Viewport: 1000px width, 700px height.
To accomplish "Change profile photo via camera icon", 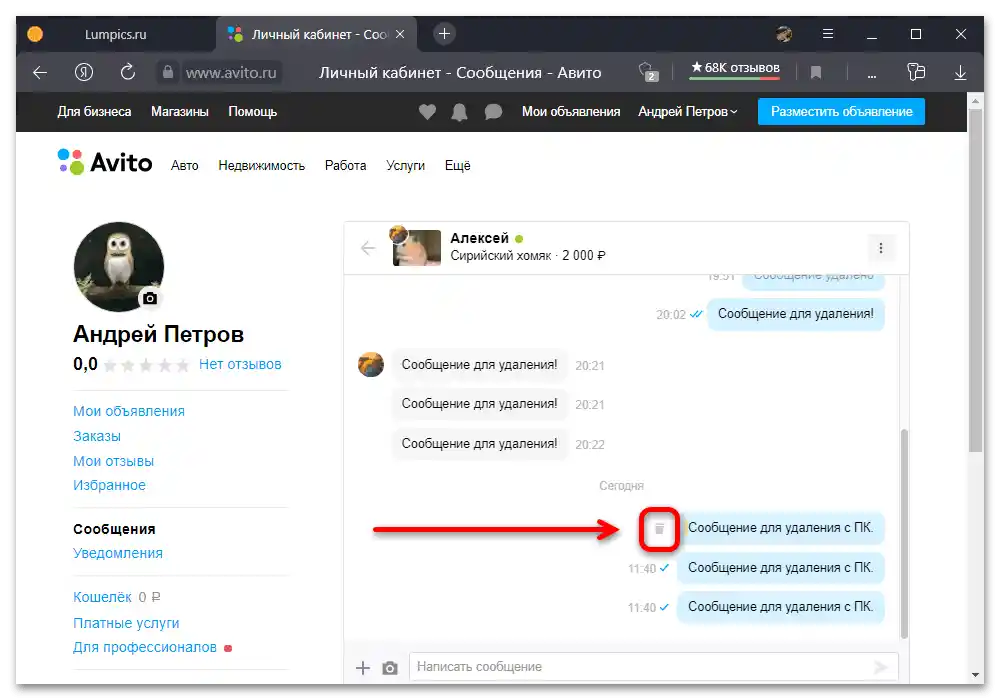I will pos(150,298).
